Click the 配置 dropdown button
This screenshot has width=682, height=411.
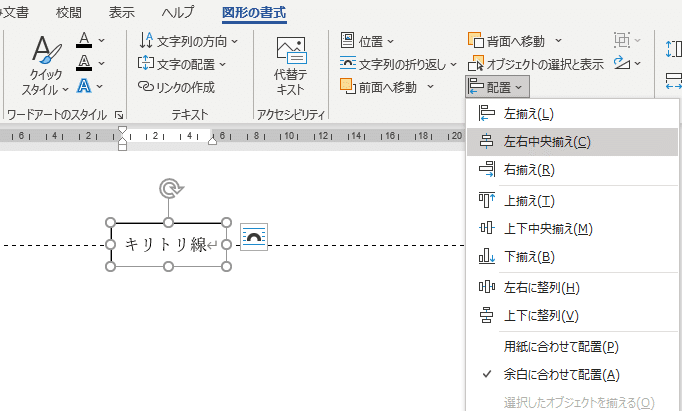point(497,87)
